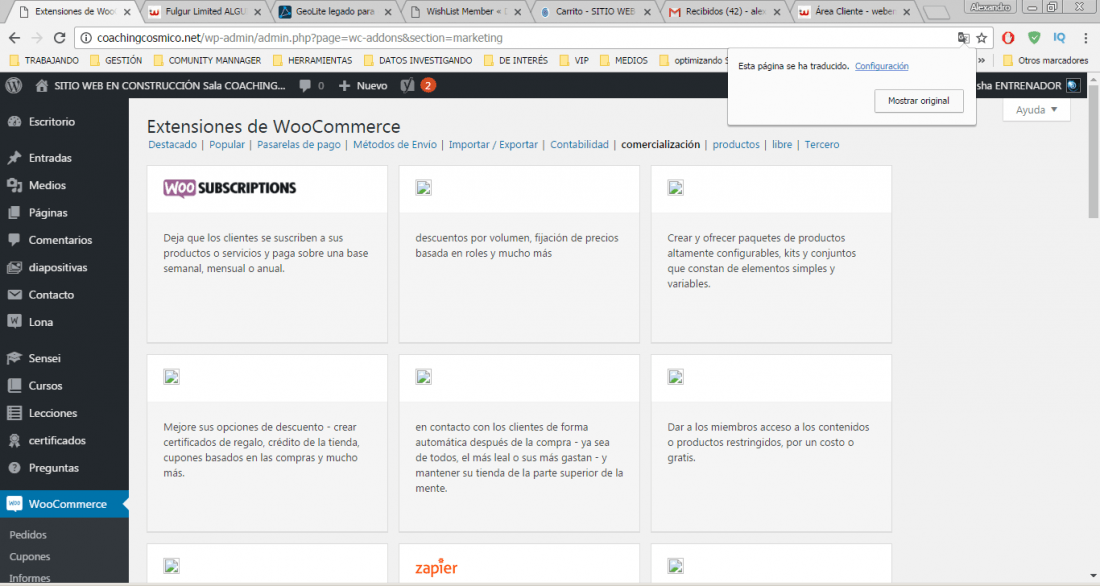Open Chrome's three-dot menu
Image resolution: width=1100 pixels, height=586 pixels.
[x=1085, y=38]
